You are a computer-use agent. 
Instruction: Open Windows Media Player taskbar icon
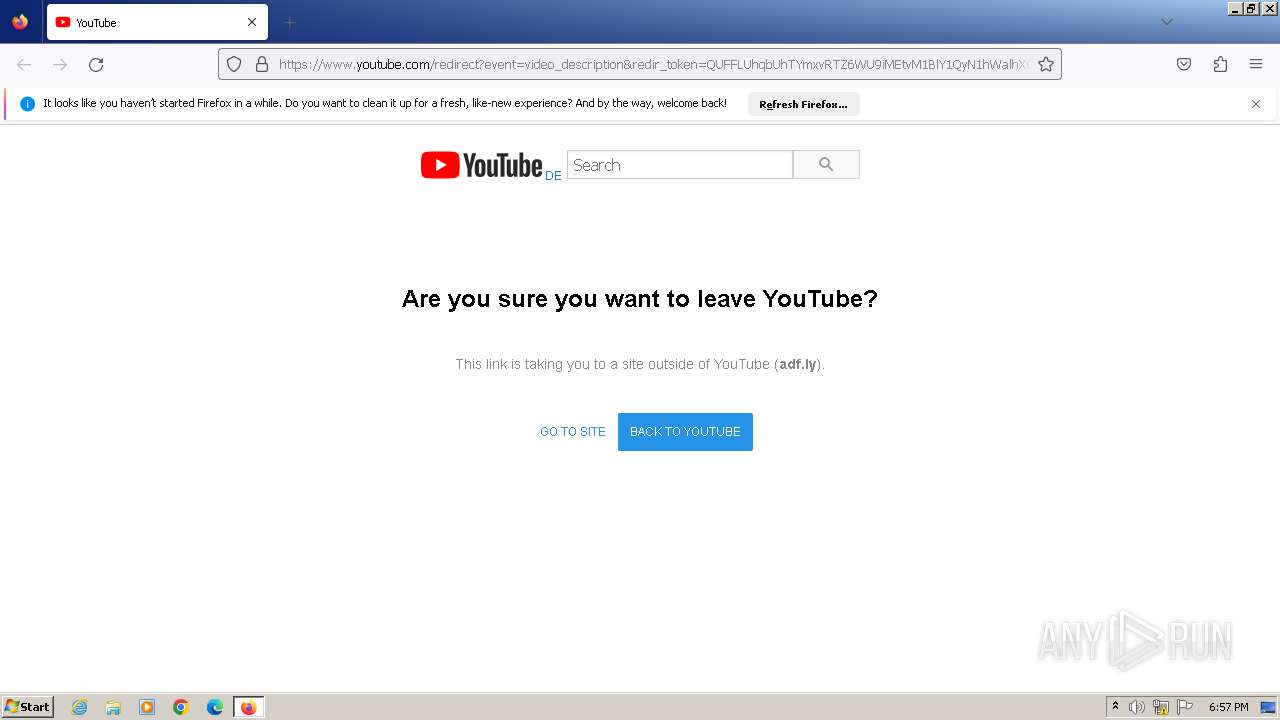click(x=147, y=707)
